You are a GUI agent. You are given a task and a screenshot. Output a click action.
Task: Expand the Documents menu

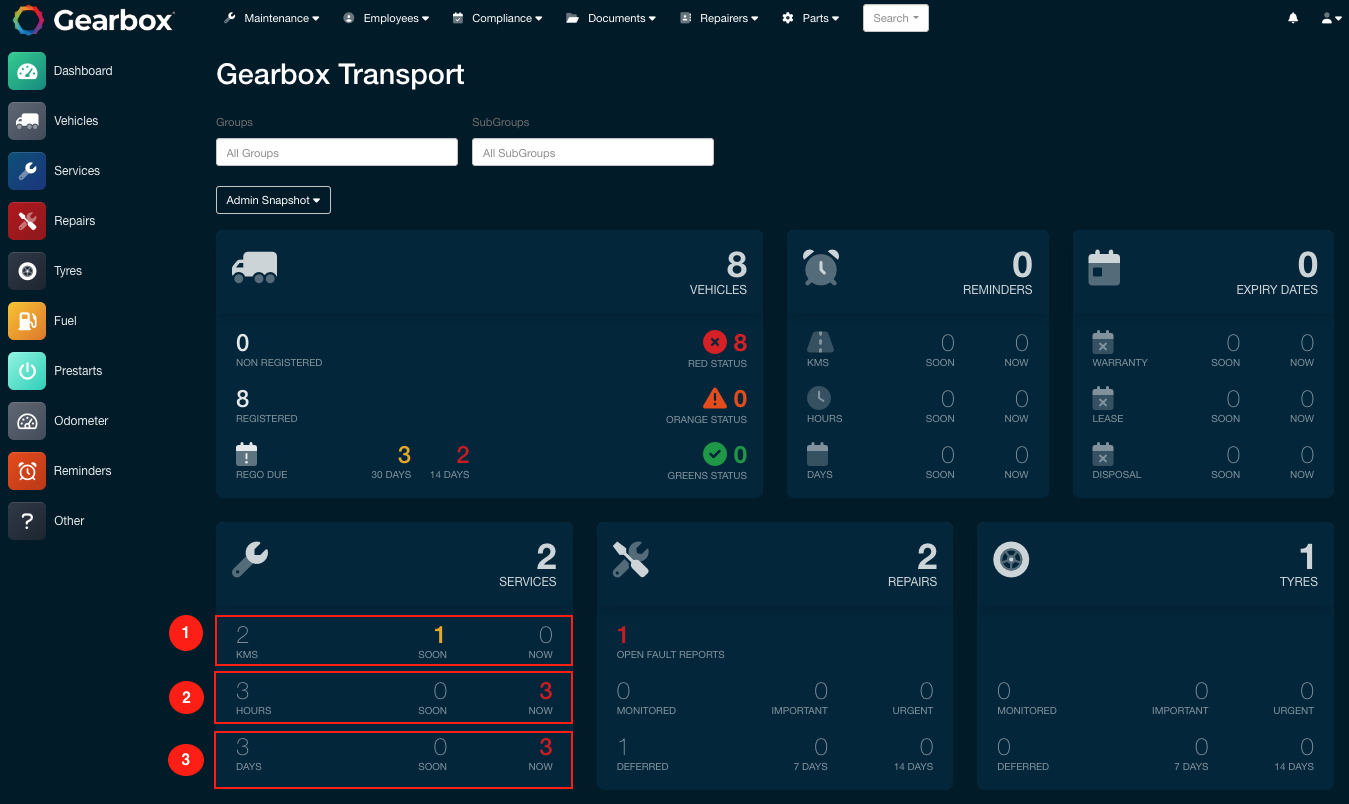coord(611,18)
